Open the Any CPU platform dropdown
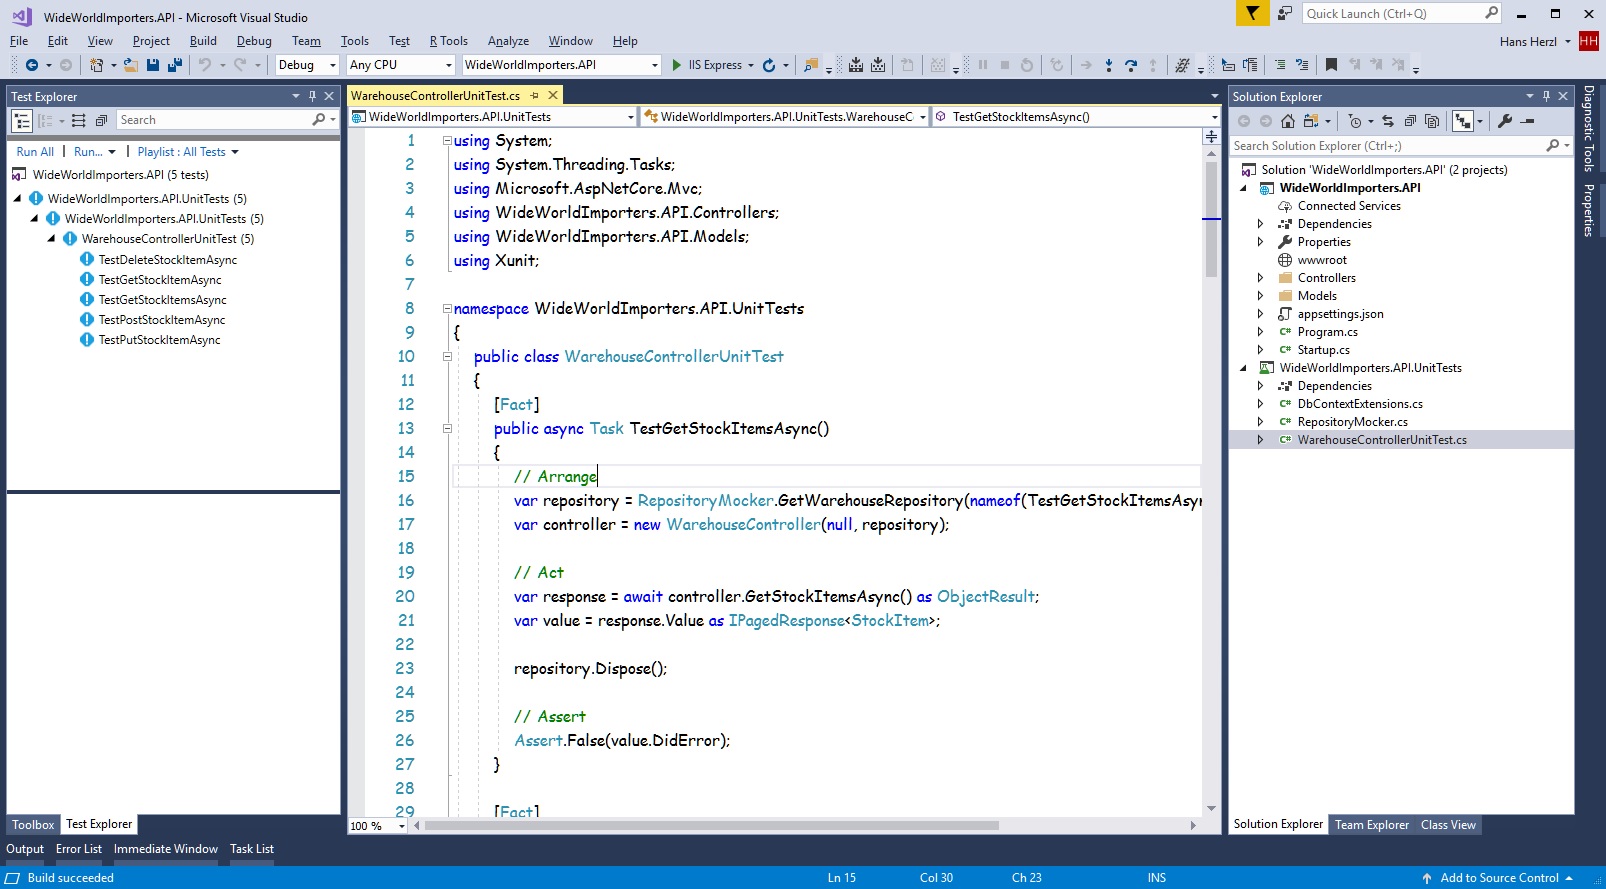 tap(400, 65)
